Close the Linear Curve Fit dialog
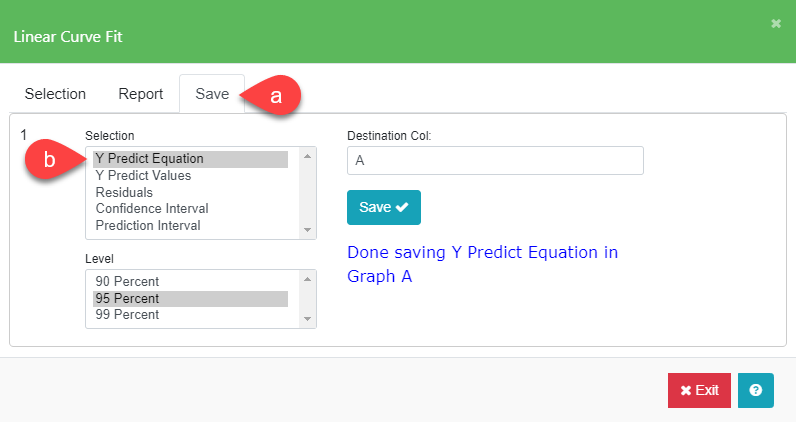 [x=776, y=23]
